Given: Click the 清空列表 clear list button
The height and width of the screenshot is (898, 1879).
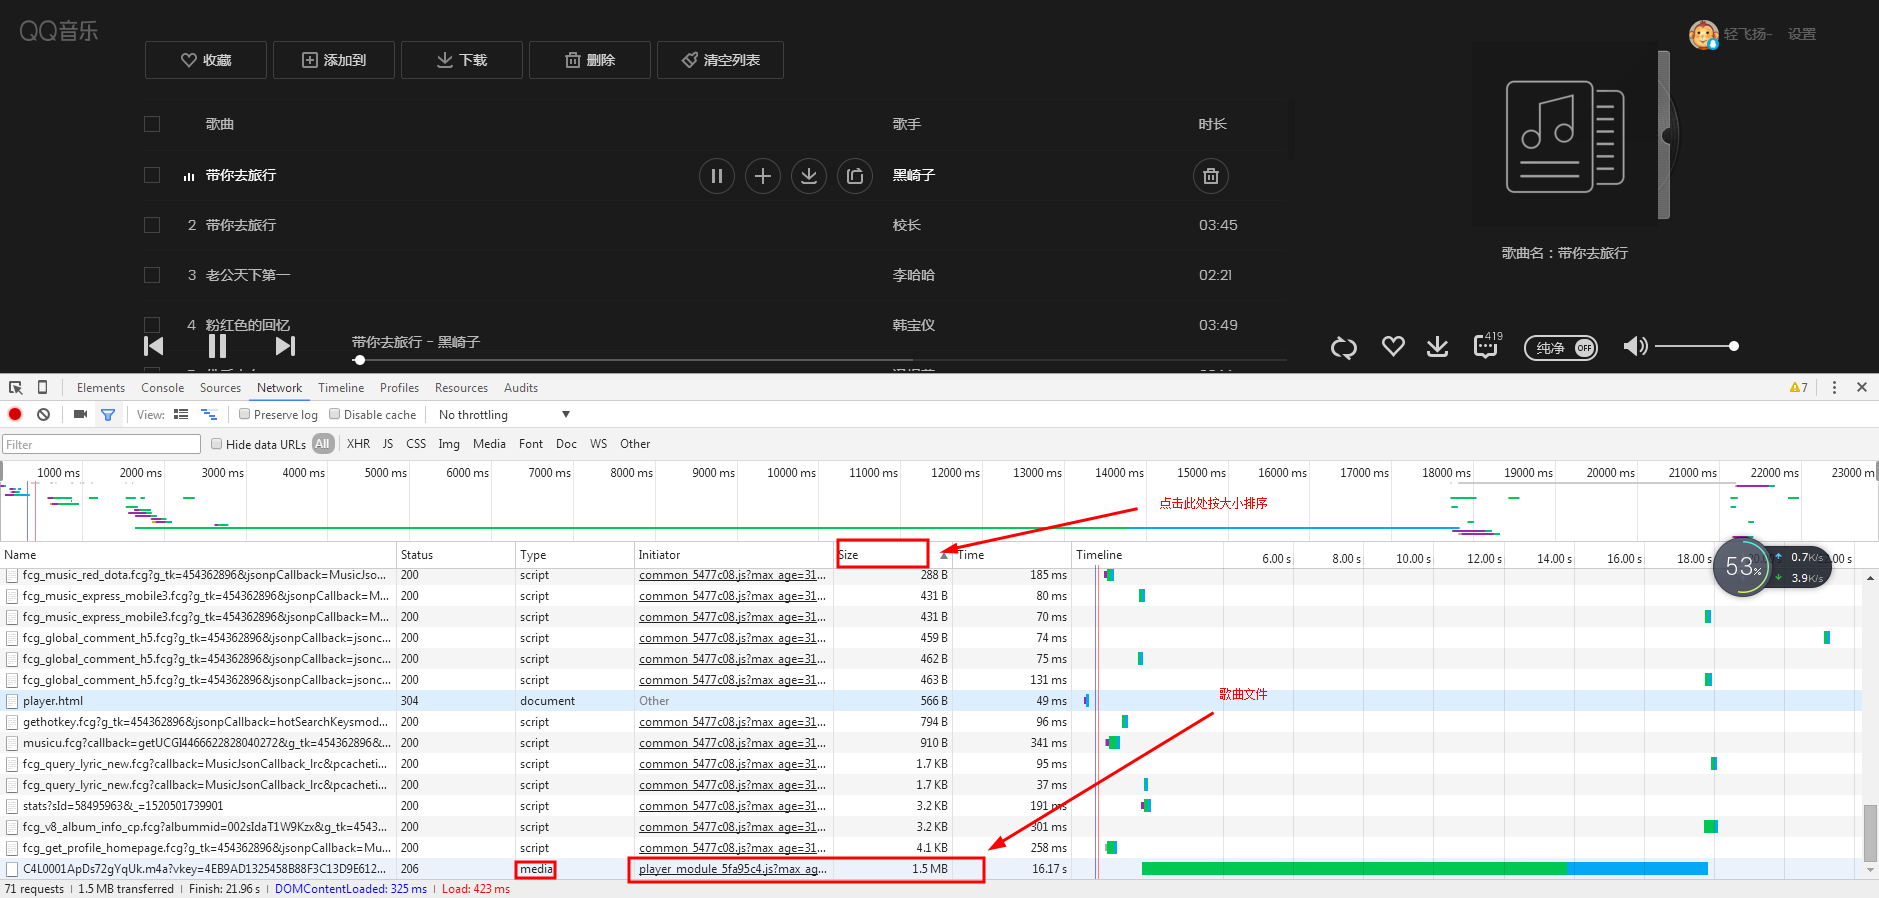Looking at the screenshot, I should 720,60.
